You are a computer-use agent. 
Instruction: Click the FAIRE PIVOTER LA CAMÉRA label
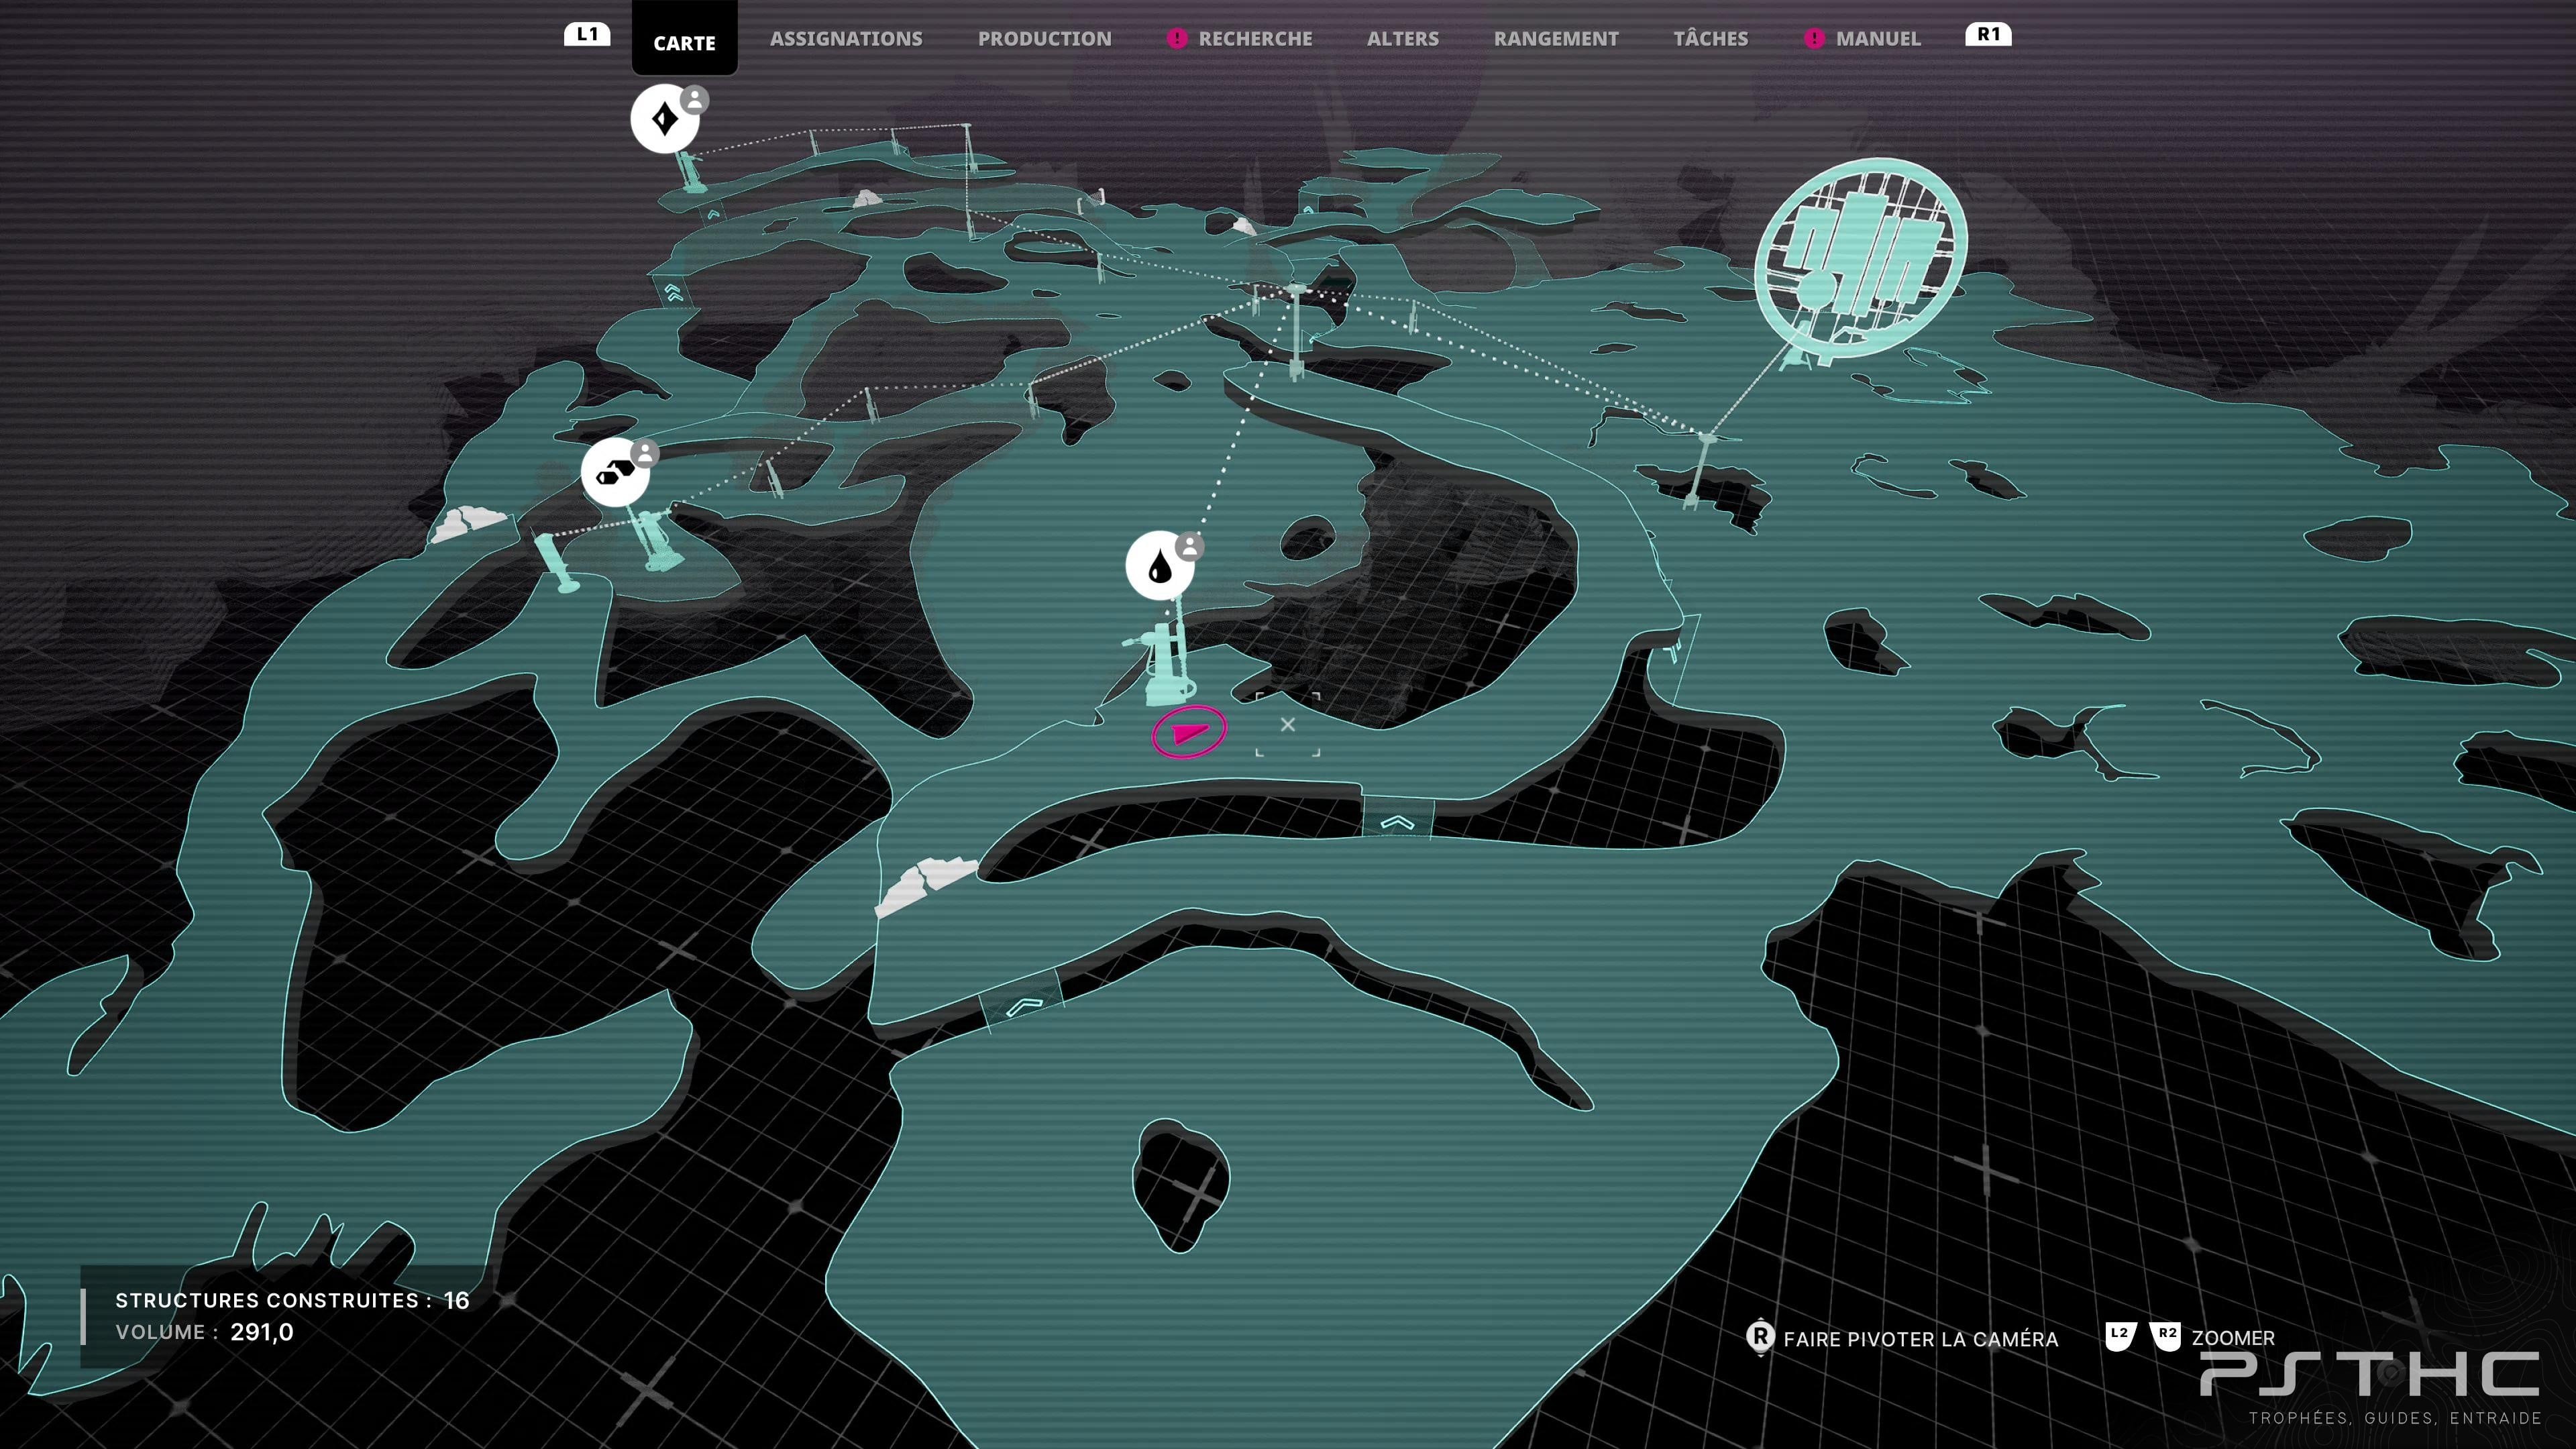1920,1339
